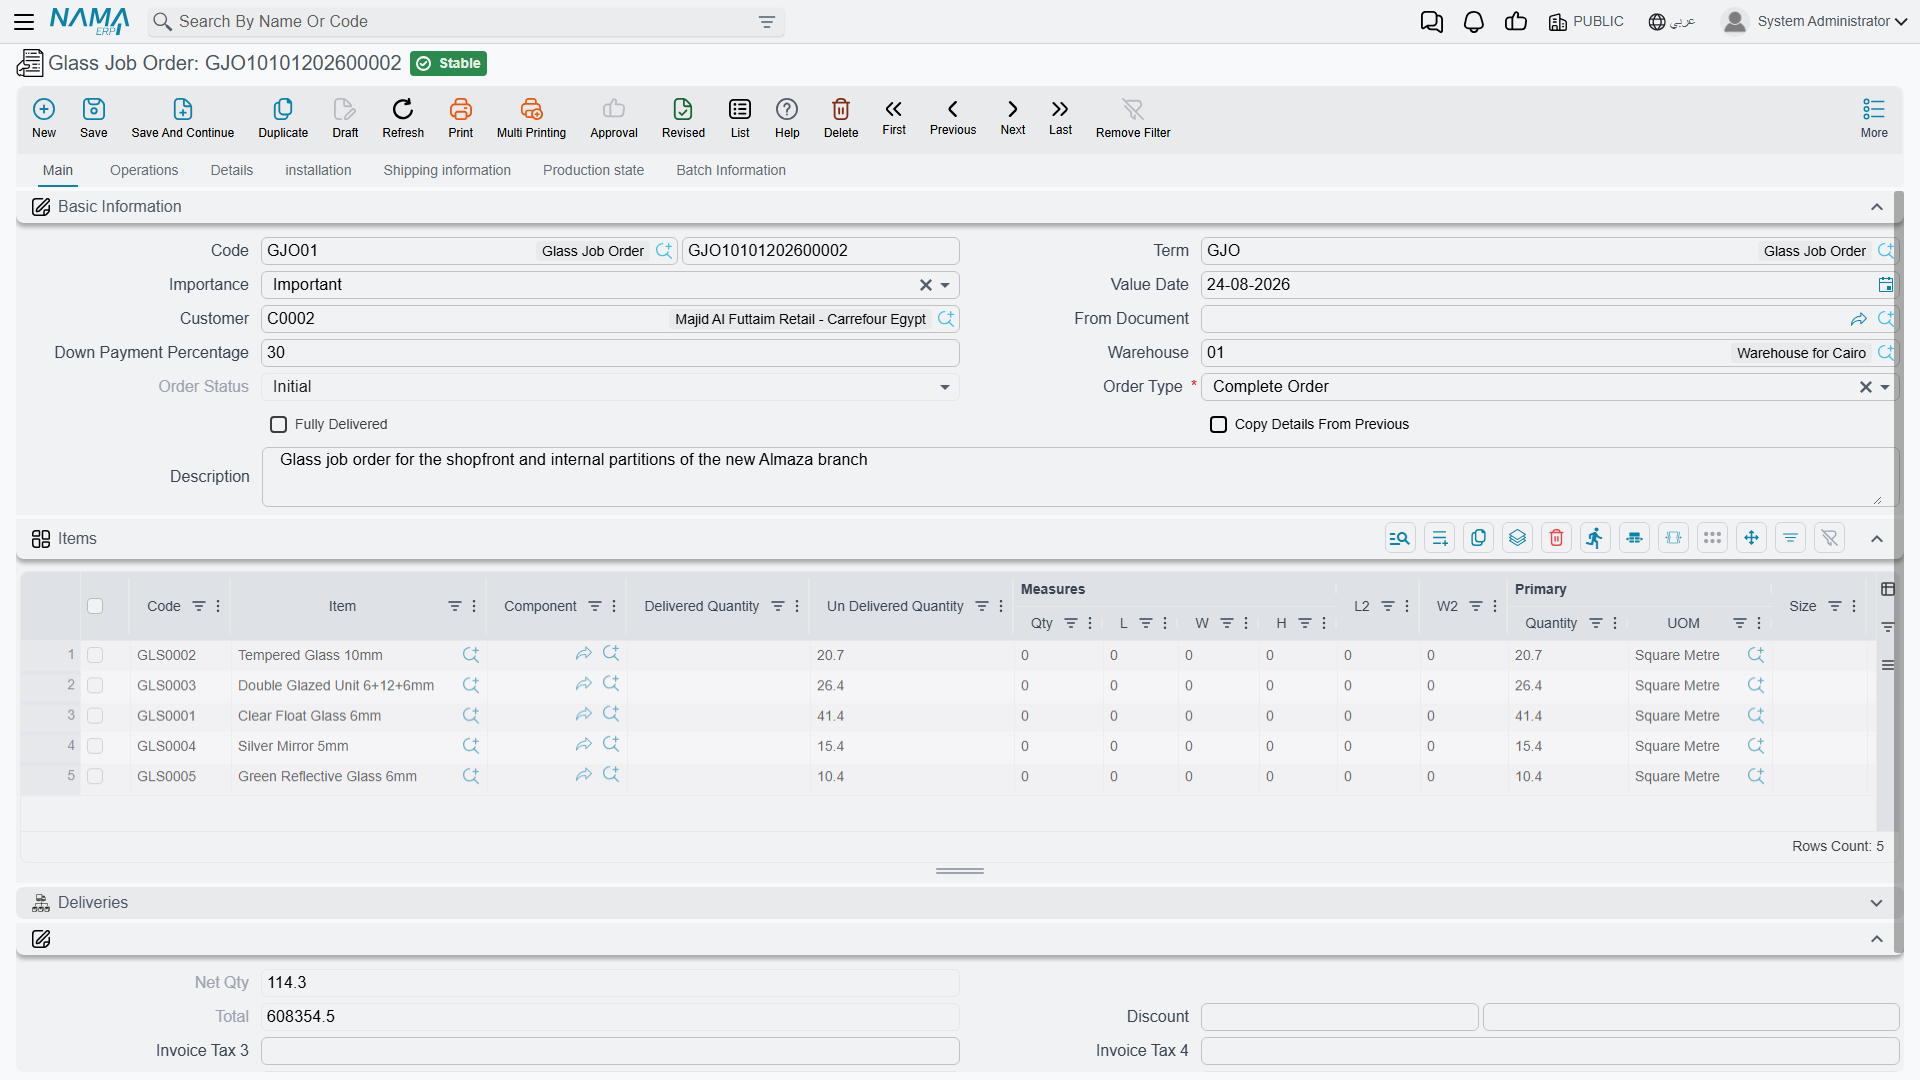
Task: Click the PUBLIC company button
Action: tap(1586, 22)
